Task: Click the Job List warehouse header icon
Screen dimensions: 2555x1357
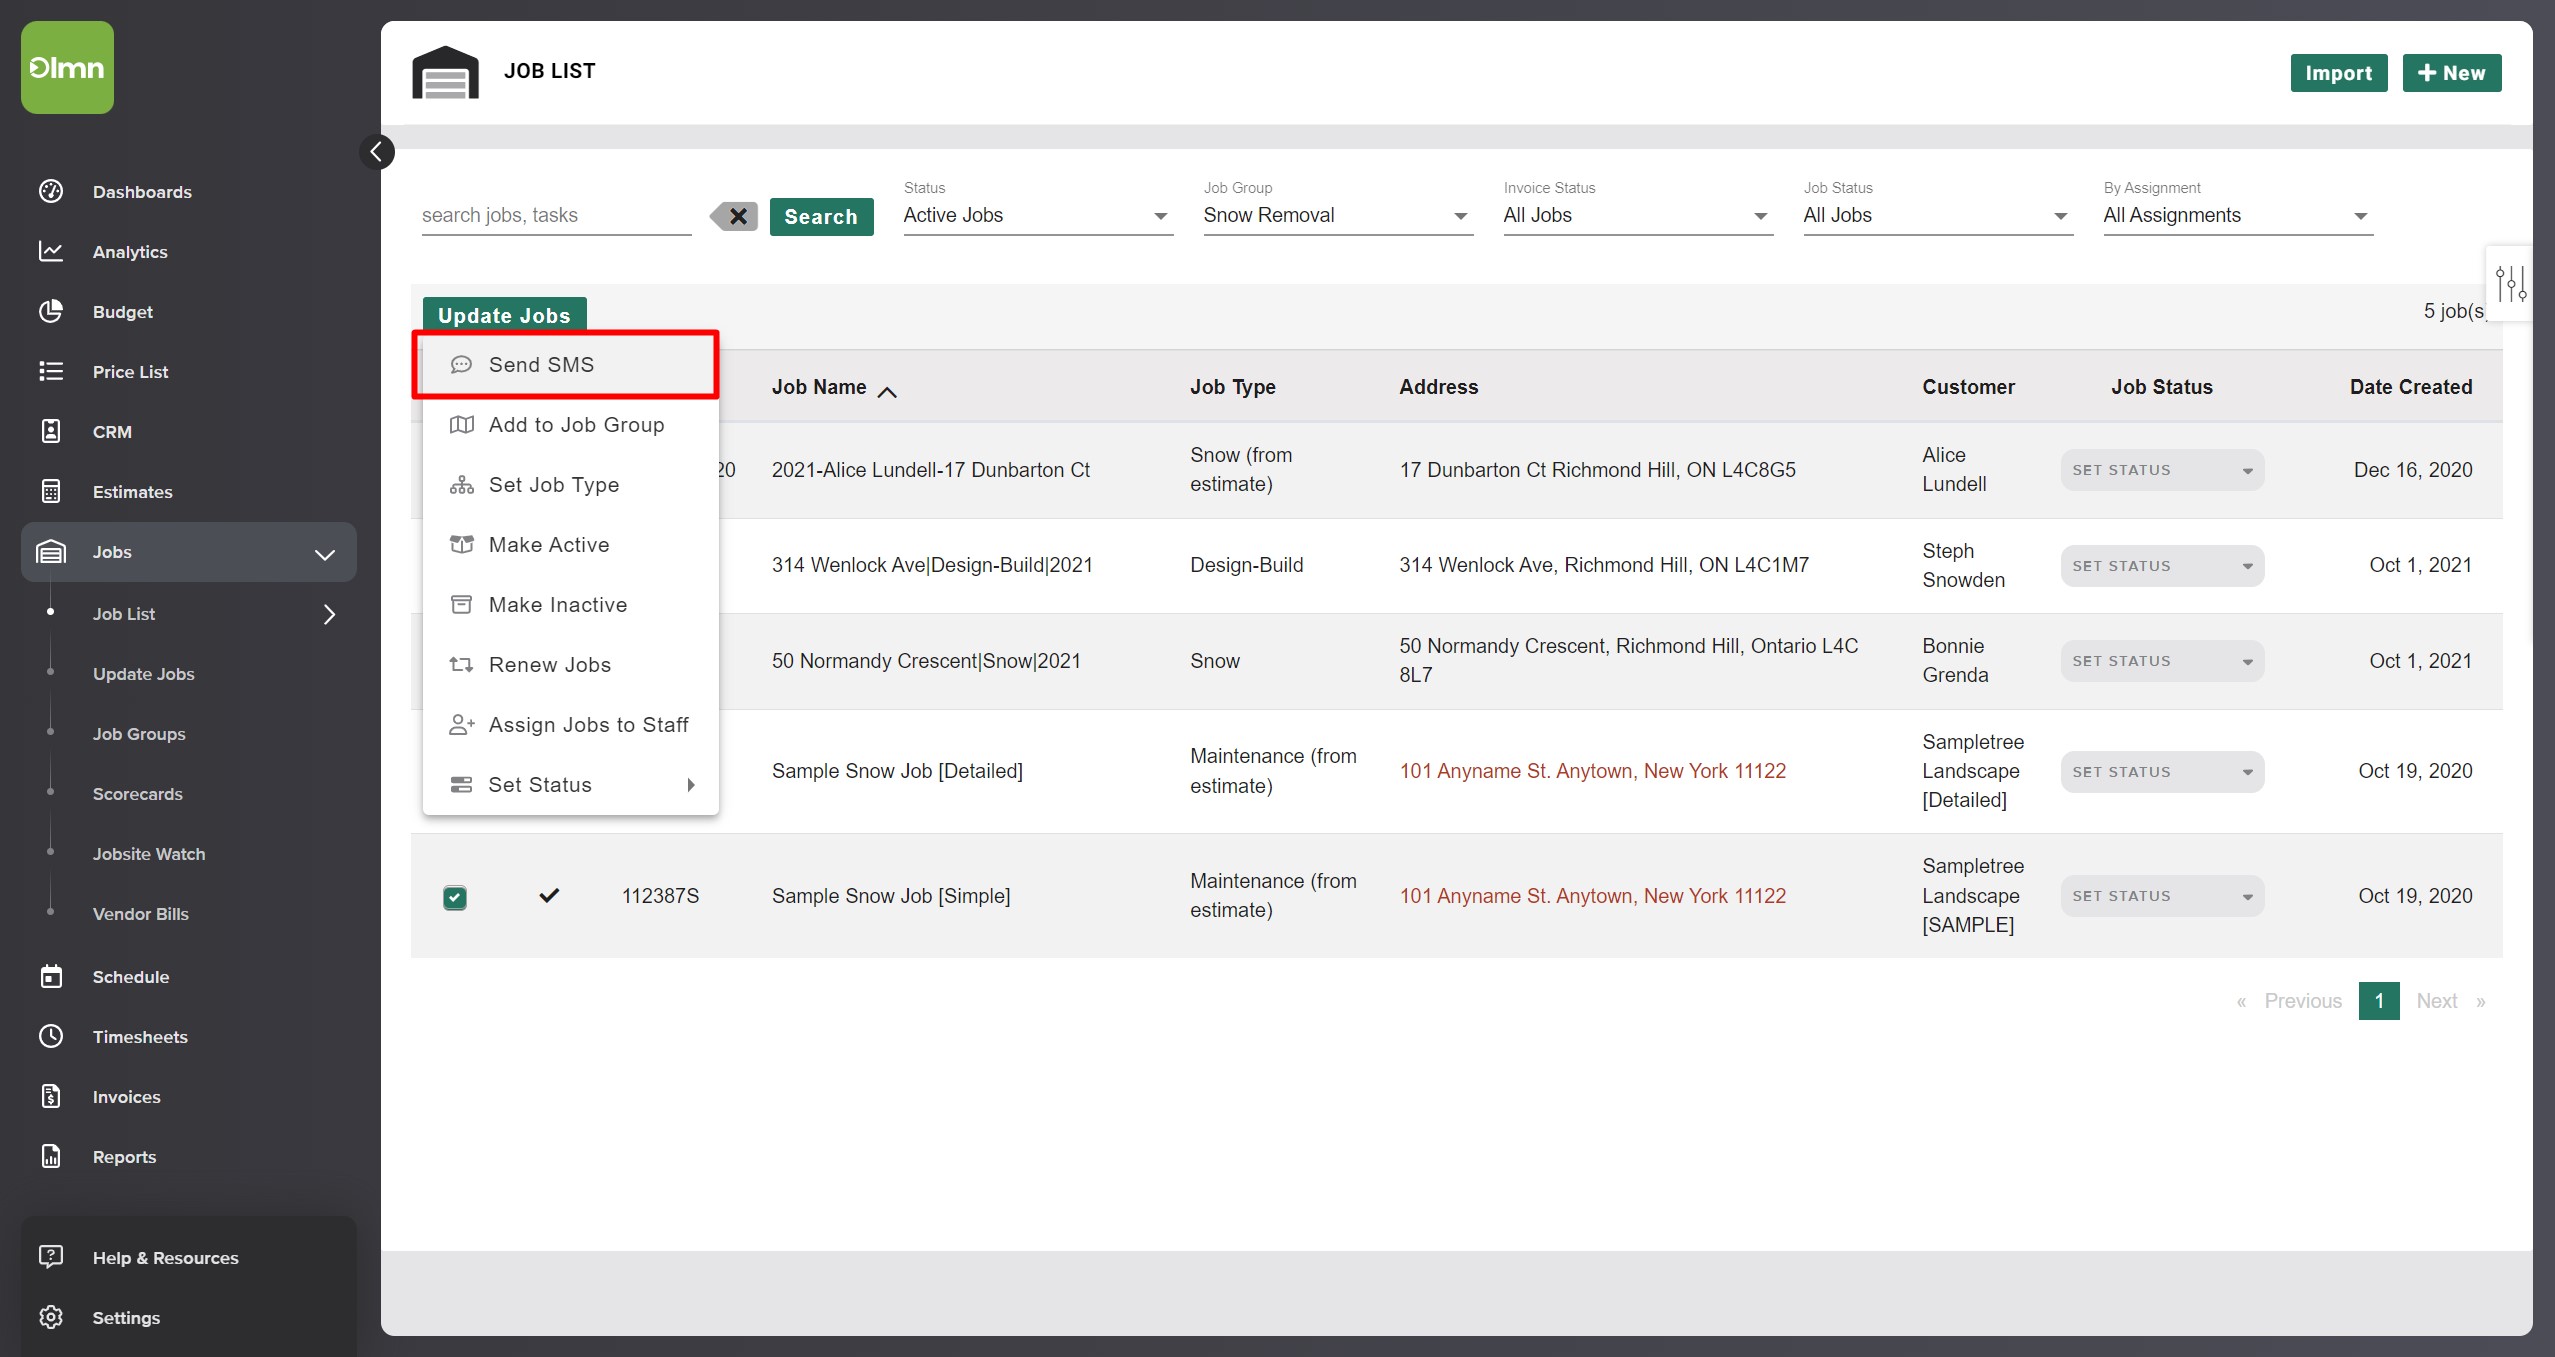Action: click(x=445, y=72)
